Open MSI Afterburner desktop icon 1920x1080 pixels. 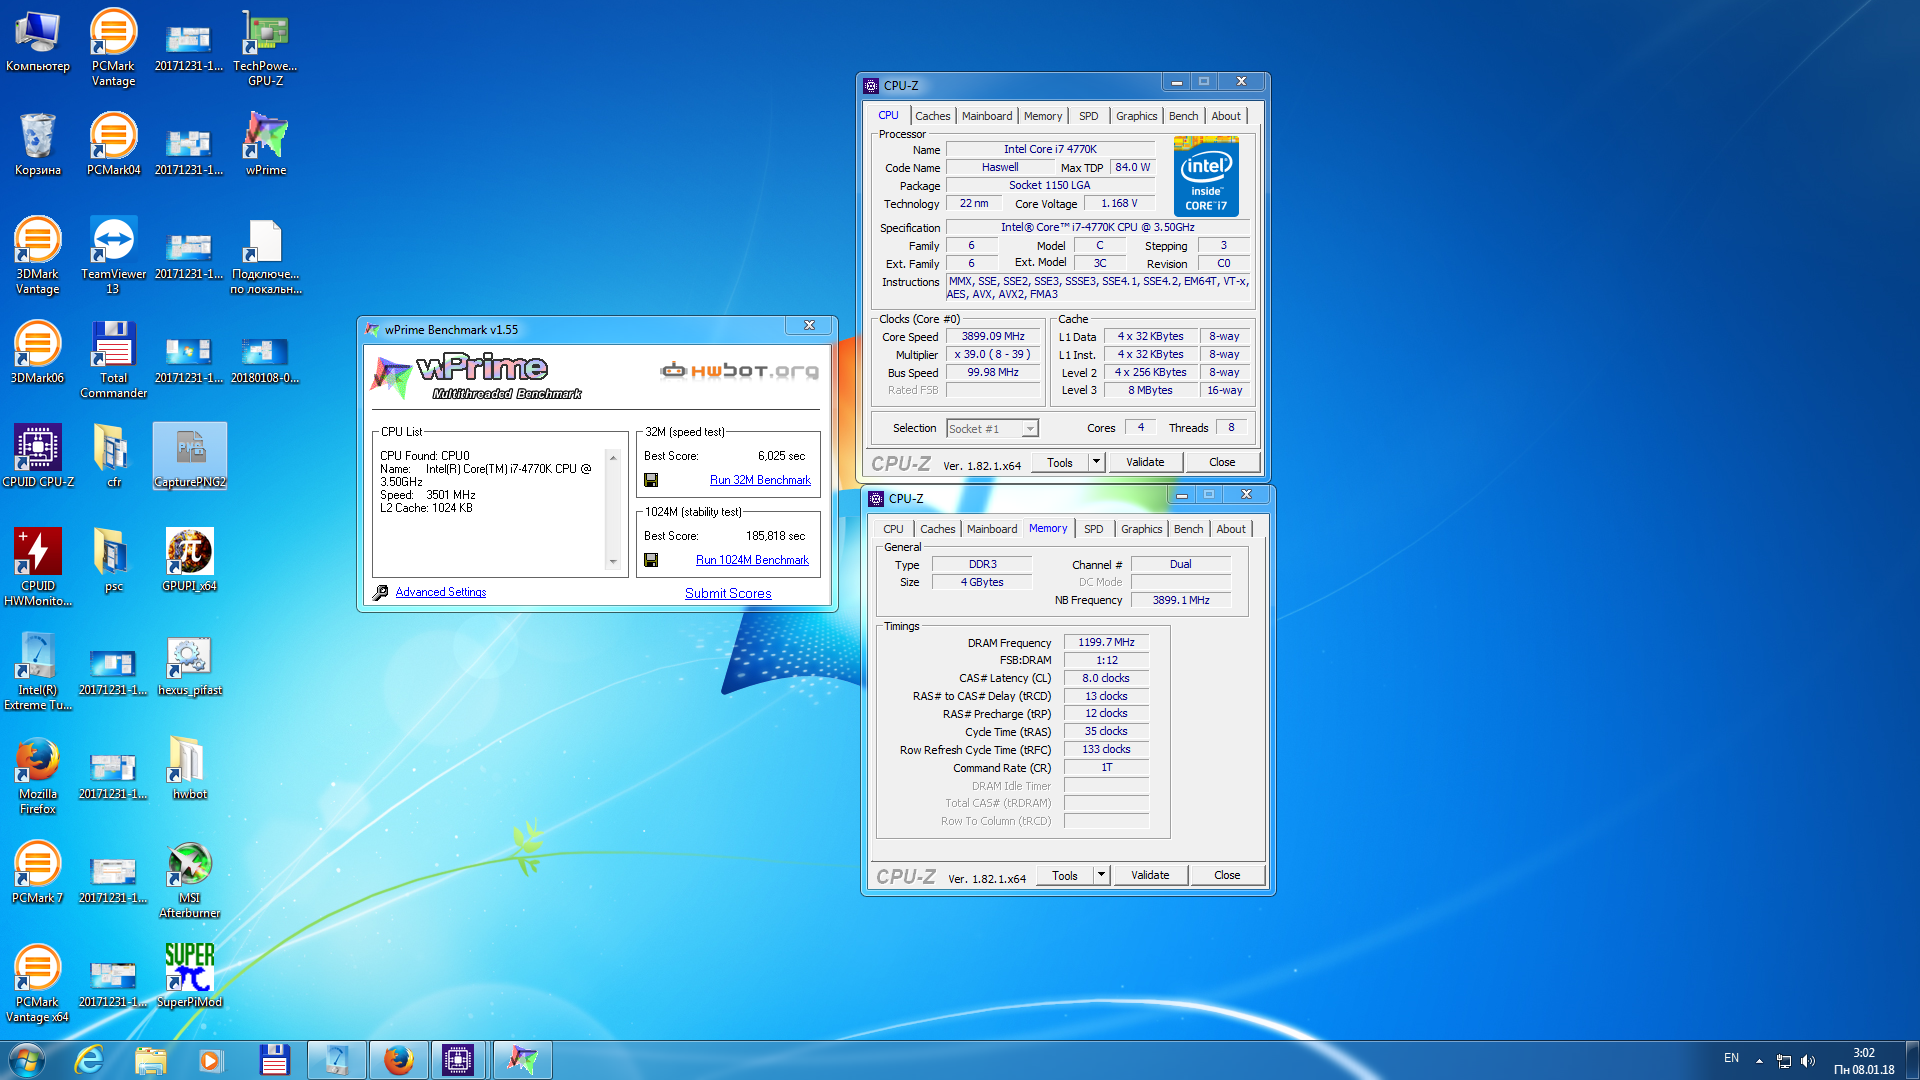(x=189, y=880)
